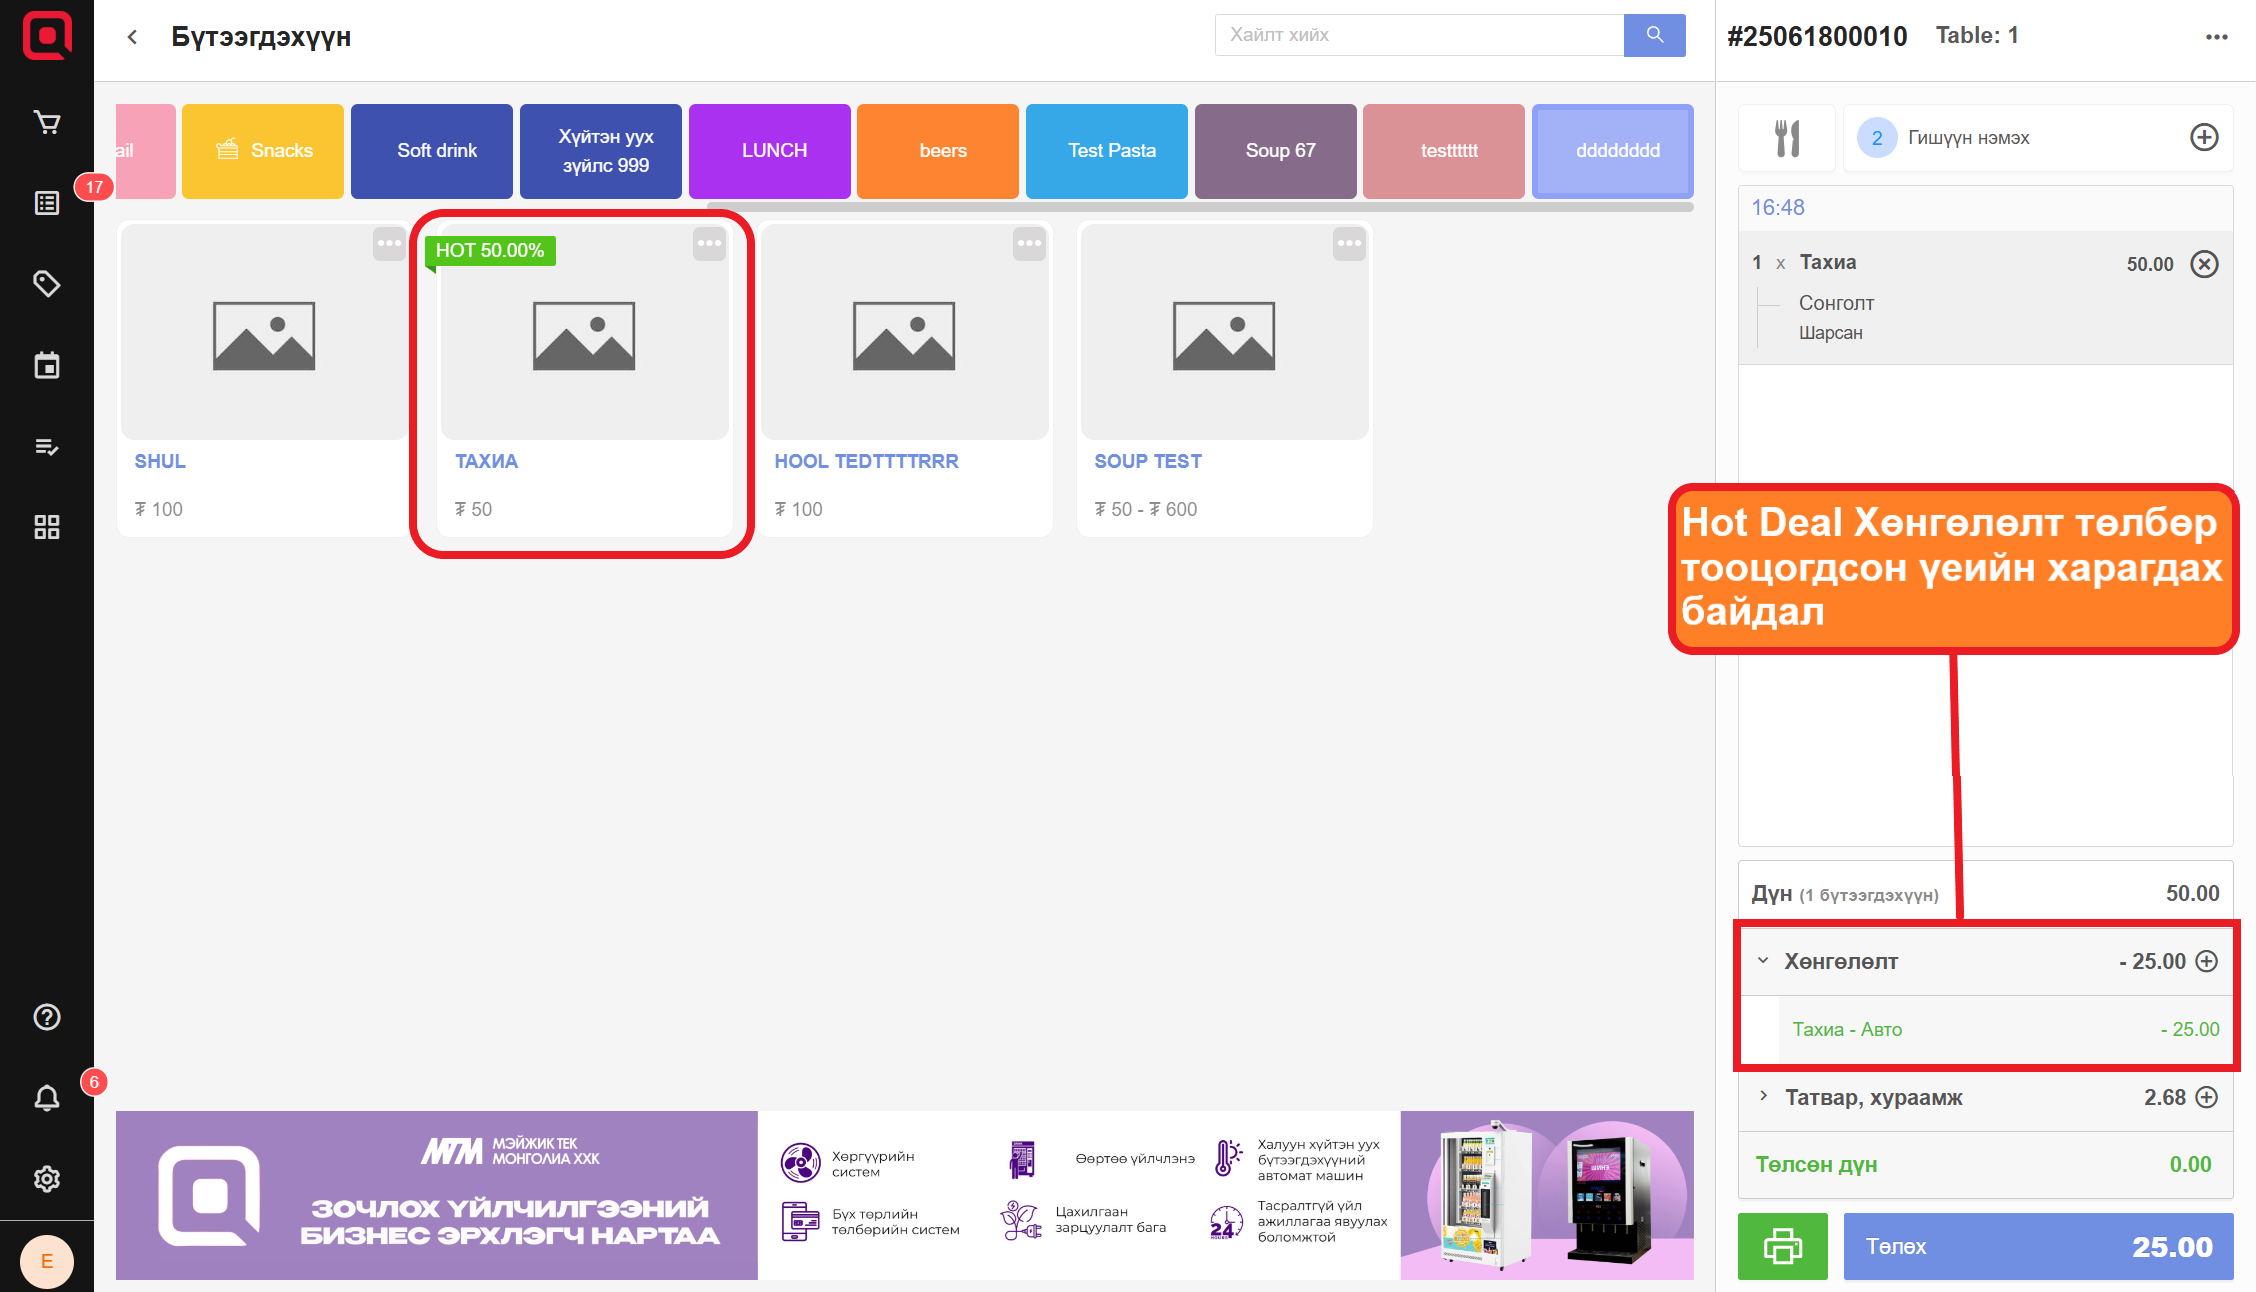Screen dimensions: 2256x1292
Task: Click the price tag sidebar icon
Action: [x=47, y=284]
